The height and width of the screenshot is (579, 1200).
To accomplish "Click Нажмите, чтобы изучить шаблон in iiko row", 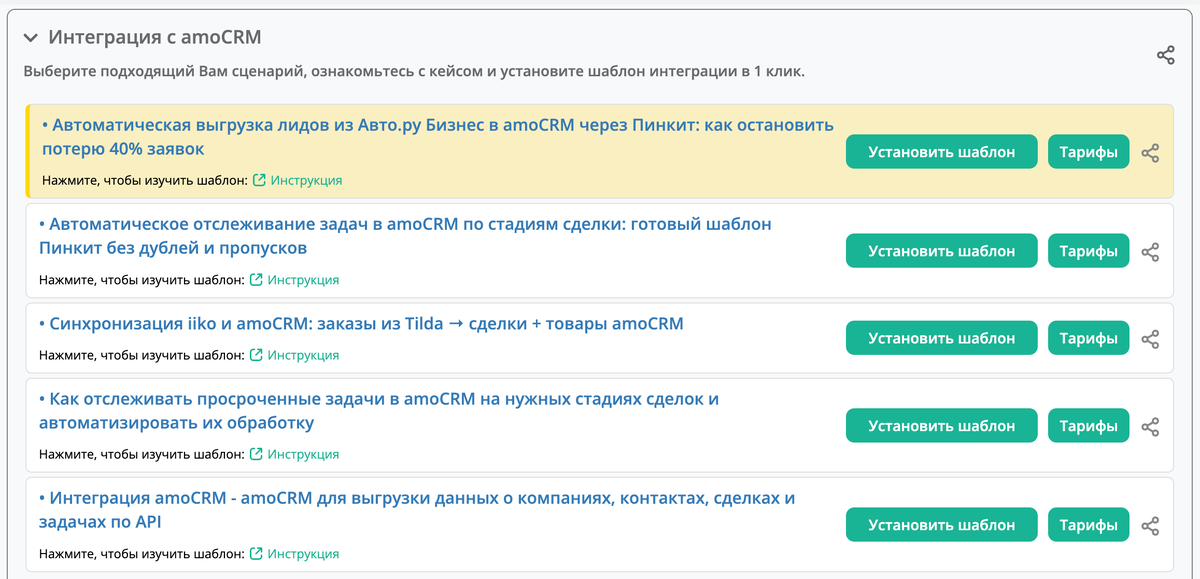I will pos(142,355).
